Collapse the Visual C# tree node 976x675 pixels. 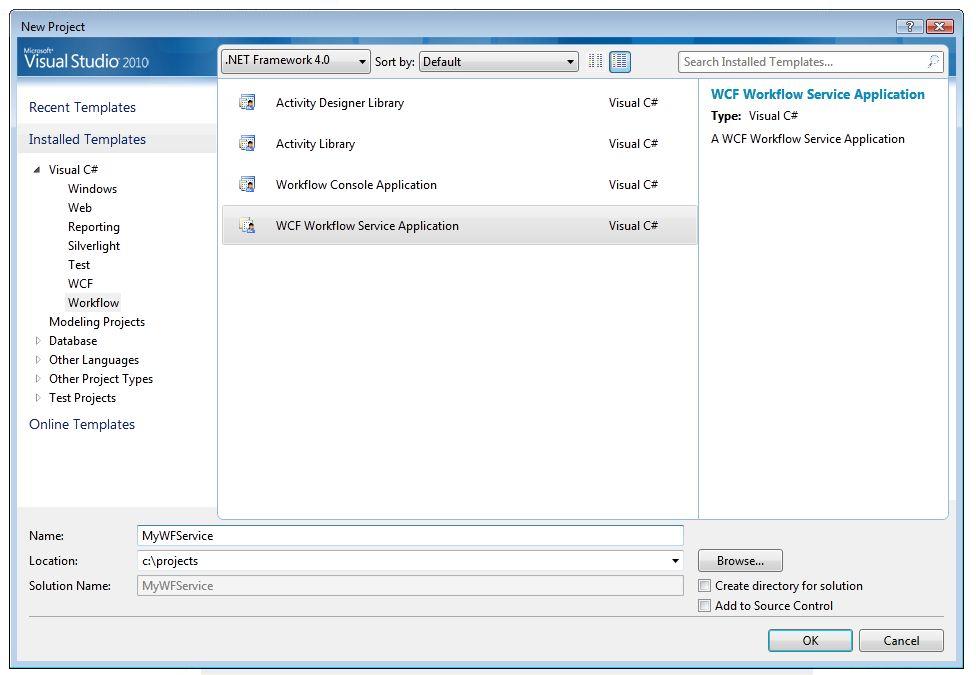tap(37, 169)
